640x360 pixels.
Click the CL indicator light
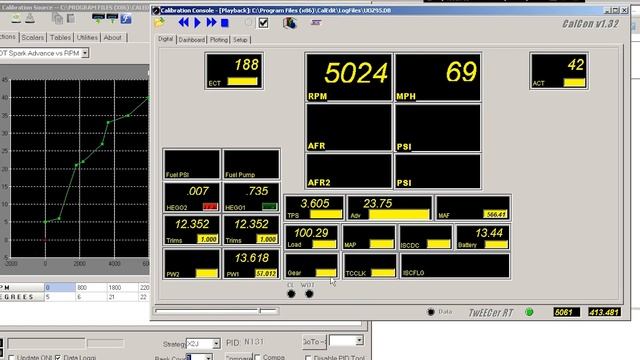291,294
